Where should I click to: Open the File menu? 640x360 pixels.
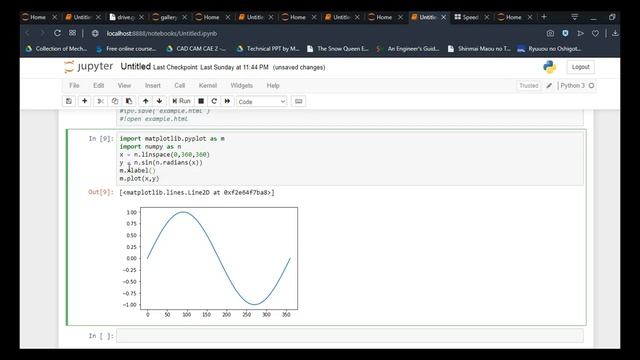pos(74,86)
